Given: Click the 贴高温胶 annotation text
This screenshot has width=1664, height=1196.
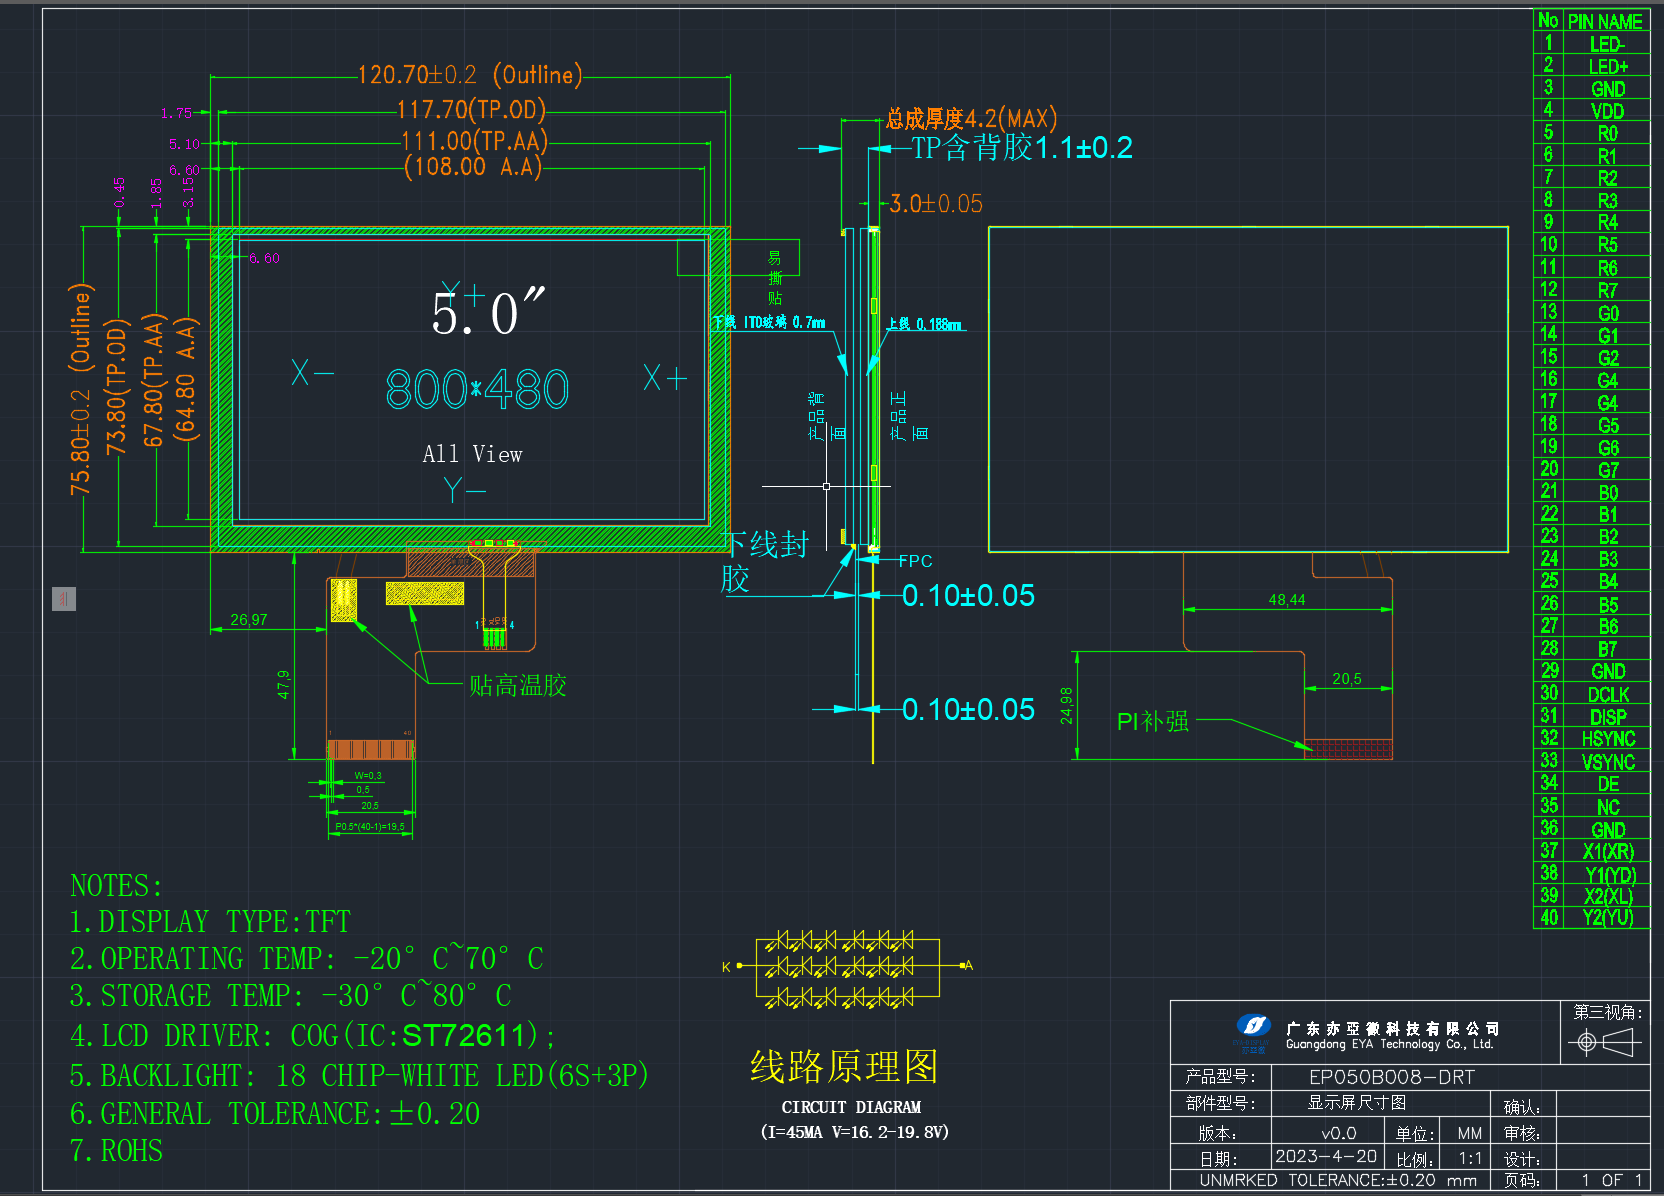Looking at the screenshot, I should pos(518,685).
